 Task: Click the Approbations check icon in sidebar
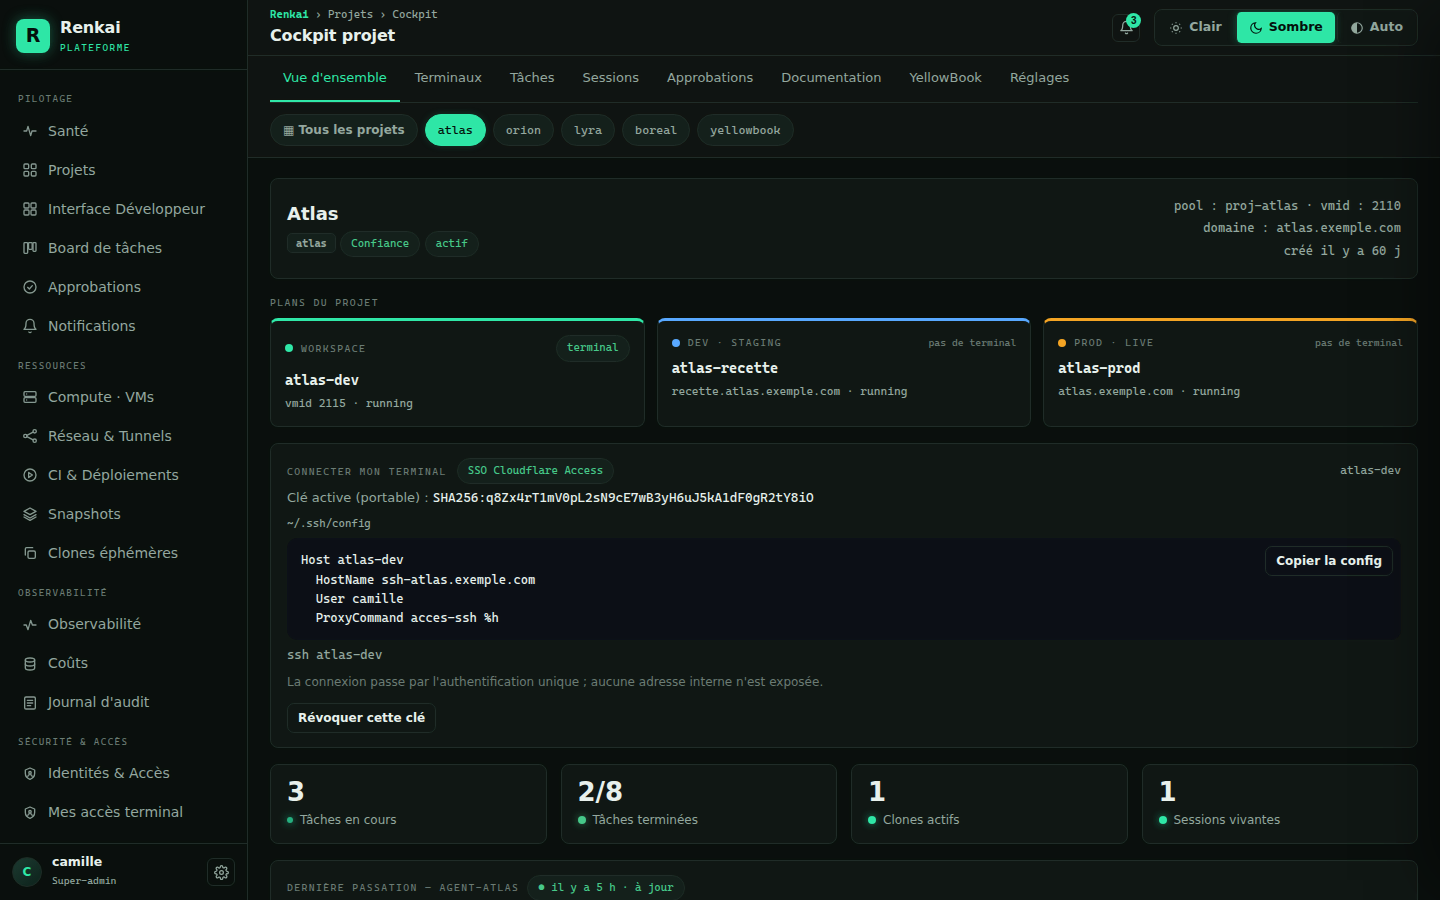[x=30, y=287]
